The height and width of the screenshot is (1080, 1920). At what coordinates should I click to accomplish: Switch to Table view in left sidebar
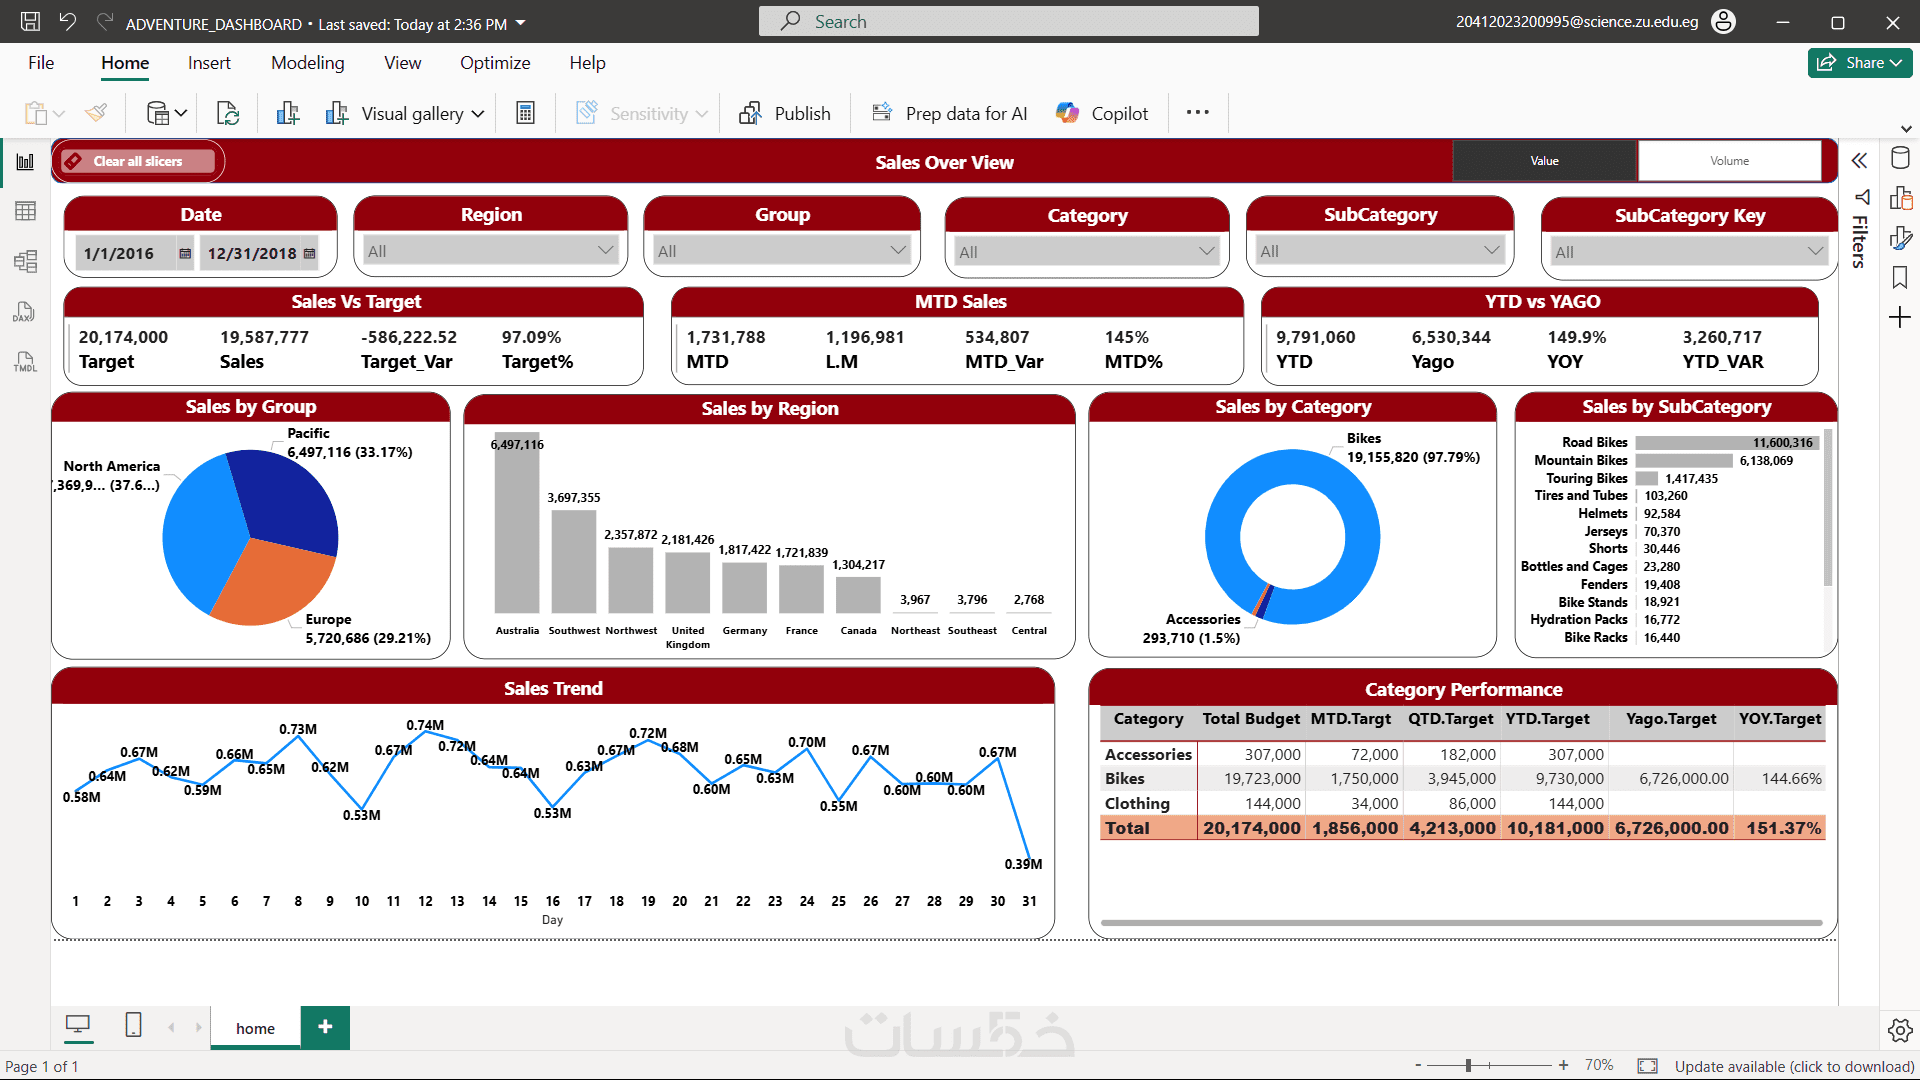click(x=25, y=211)
